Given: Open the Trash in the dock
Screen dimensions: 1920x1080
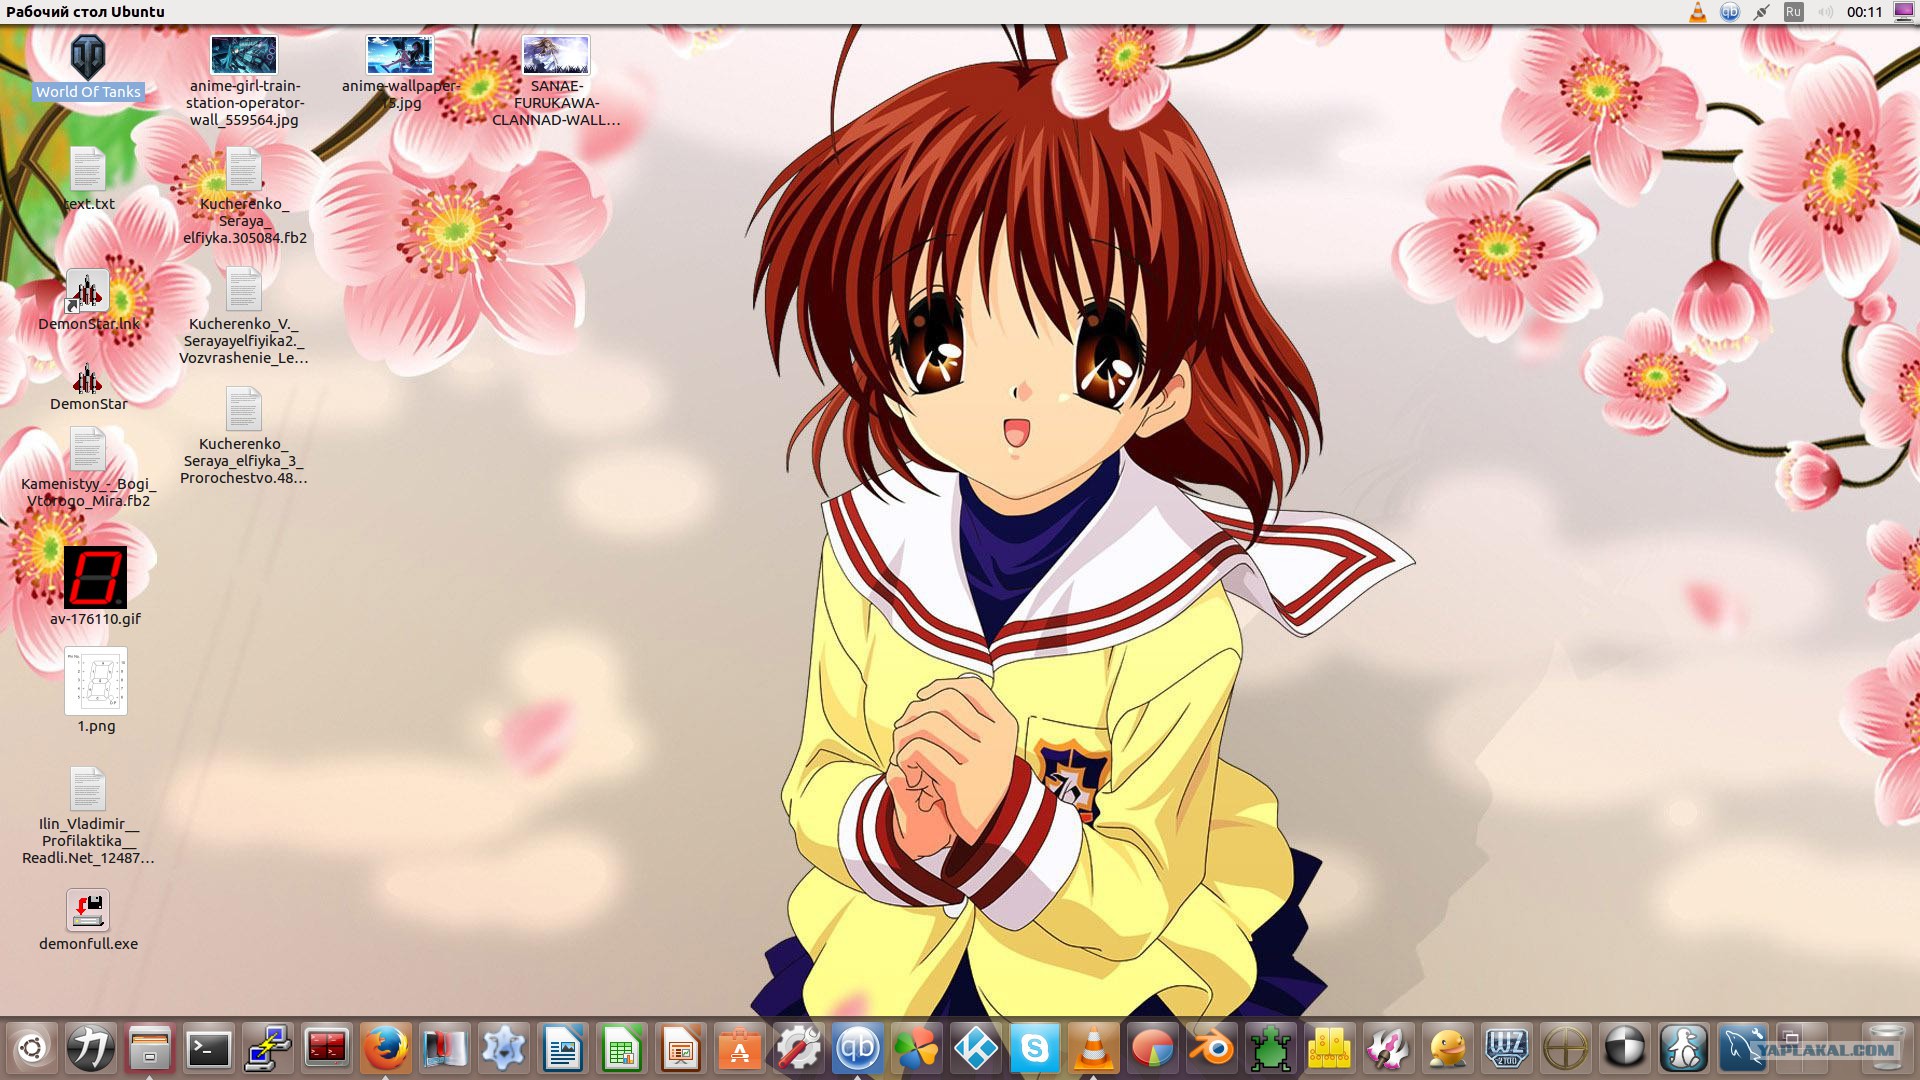Looking at the screenshot, I should coord(1887,1049).
